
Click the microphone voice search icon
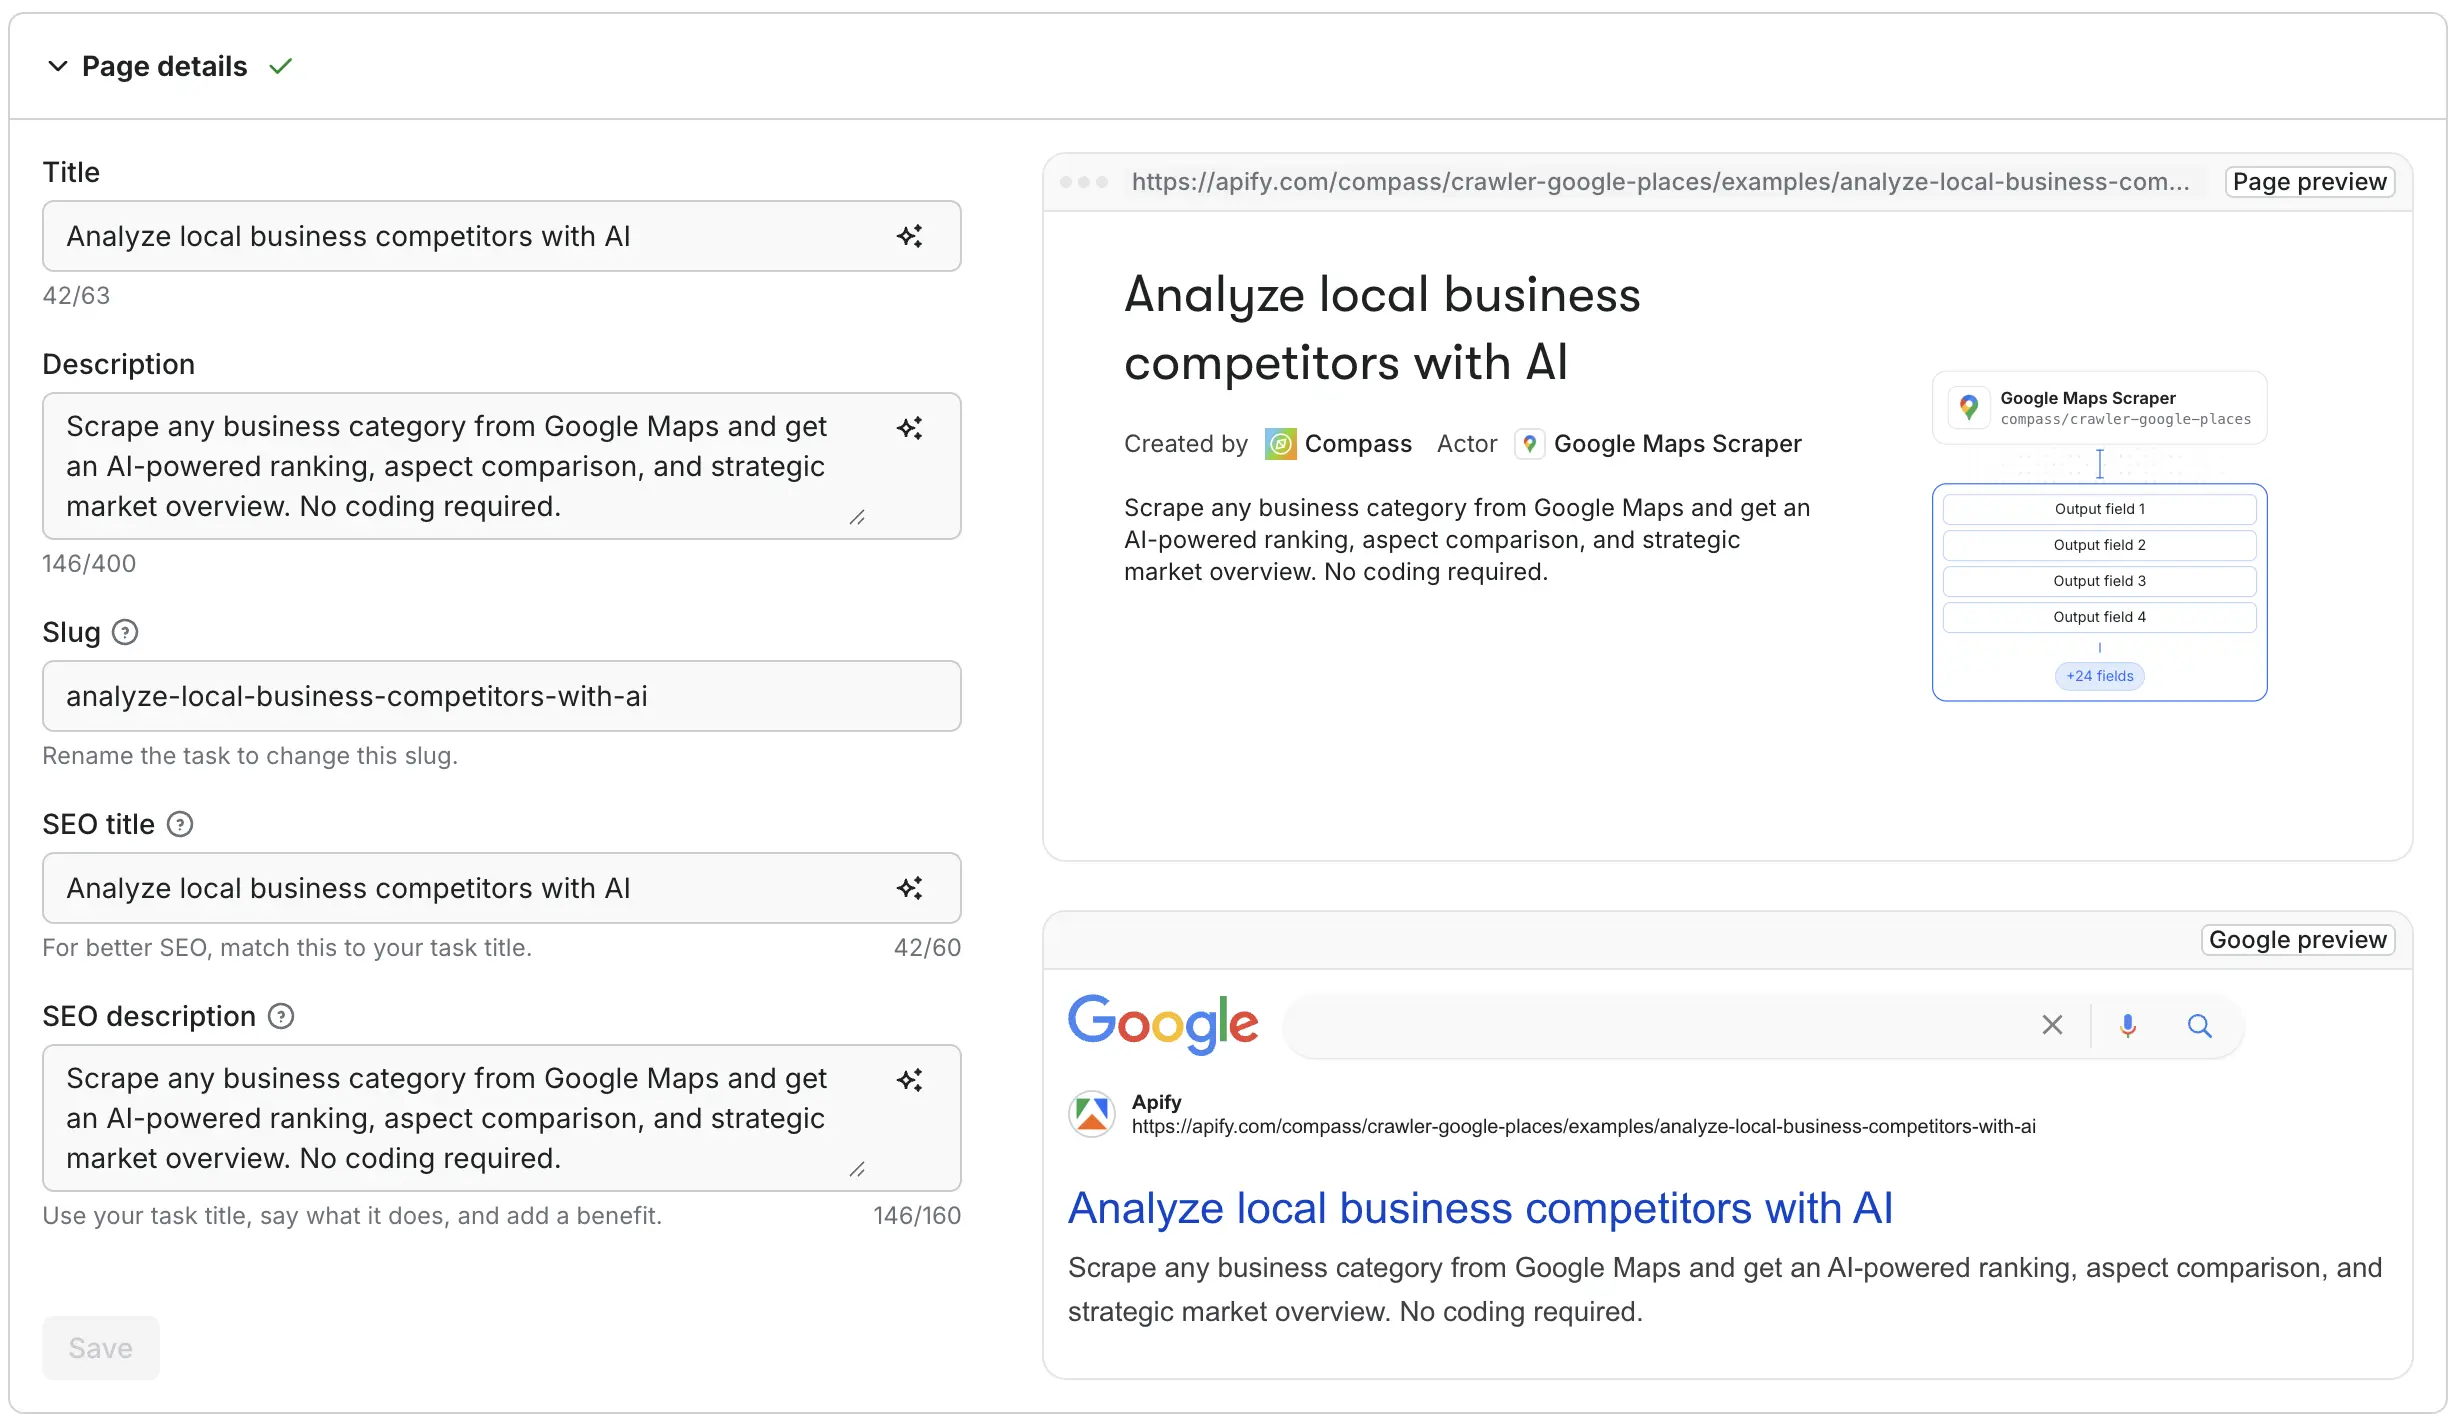coord(2128,1025)
